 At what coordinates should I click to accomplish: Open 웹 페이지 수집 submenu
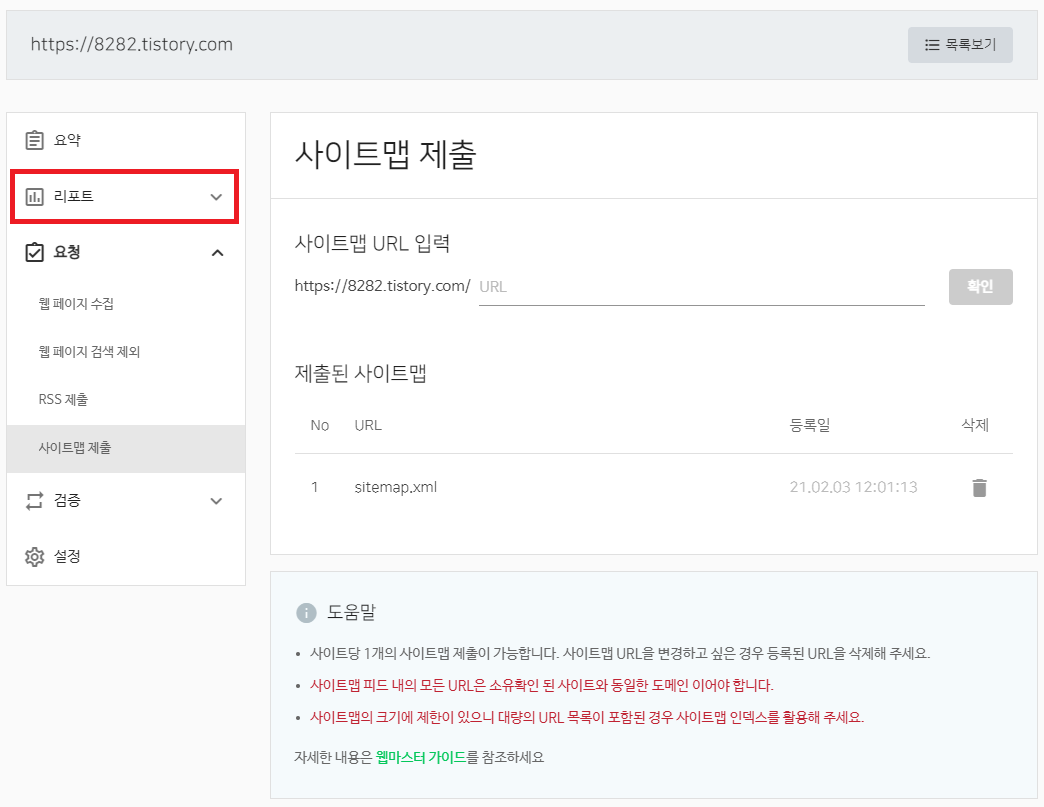[x=76, y=304]
